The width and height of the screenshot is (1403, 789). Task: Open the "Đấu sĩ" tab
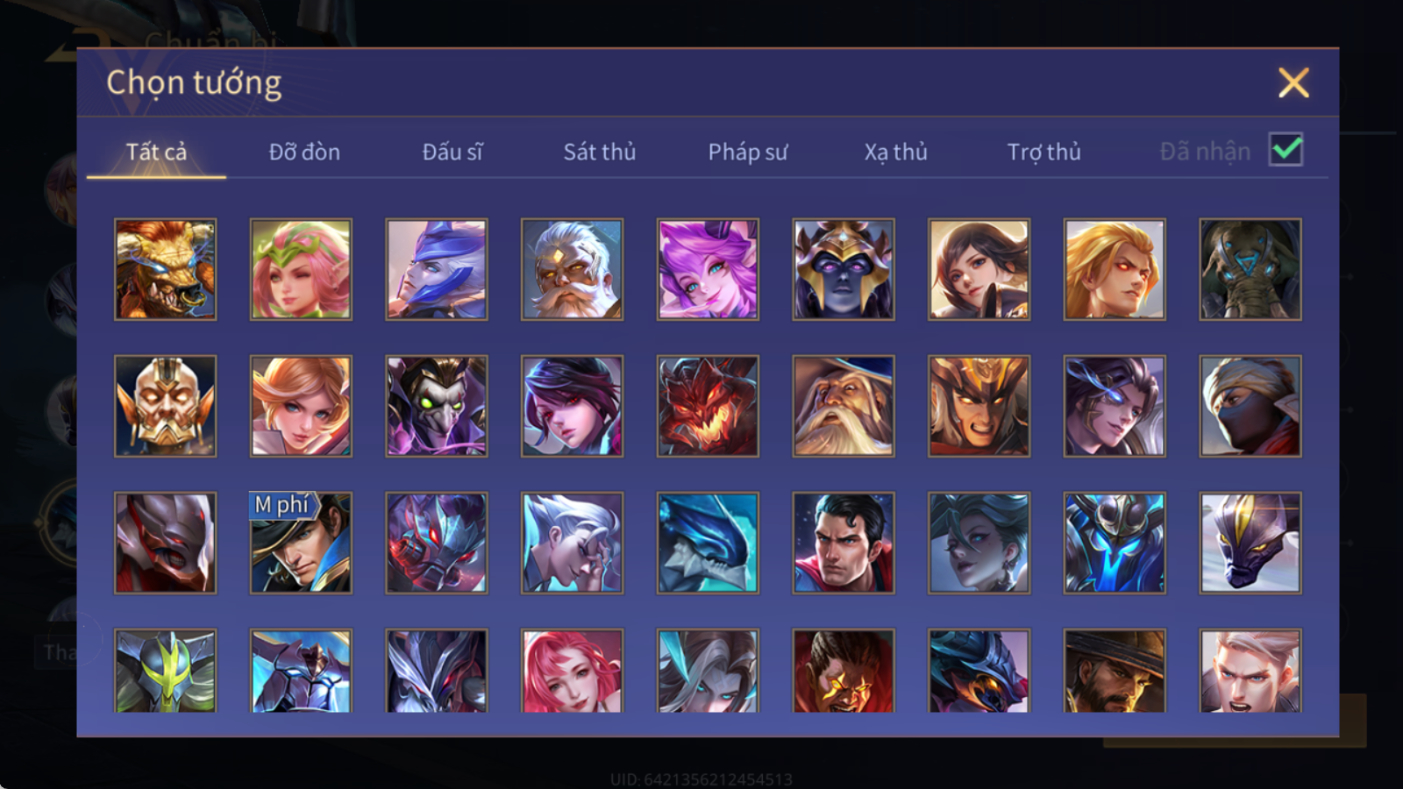click(x=452, y=152)
